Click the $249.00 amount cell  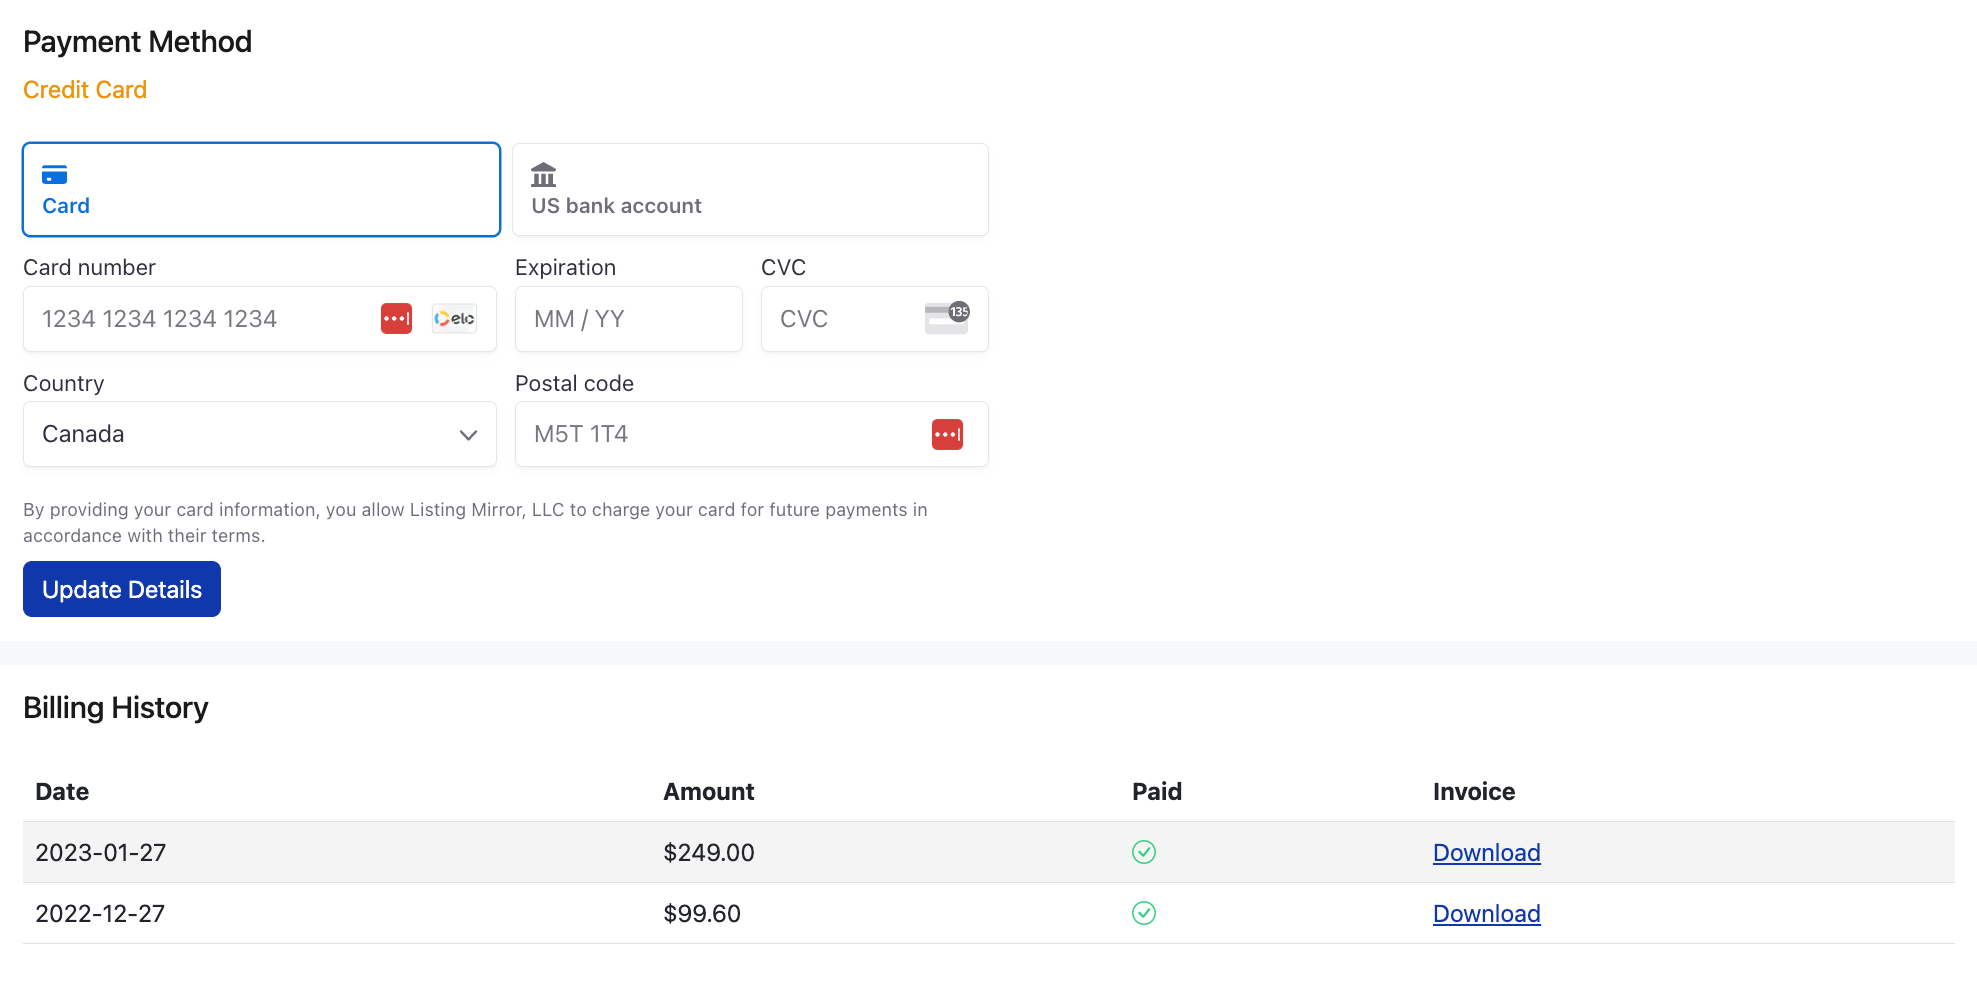[x=709, y=853]
